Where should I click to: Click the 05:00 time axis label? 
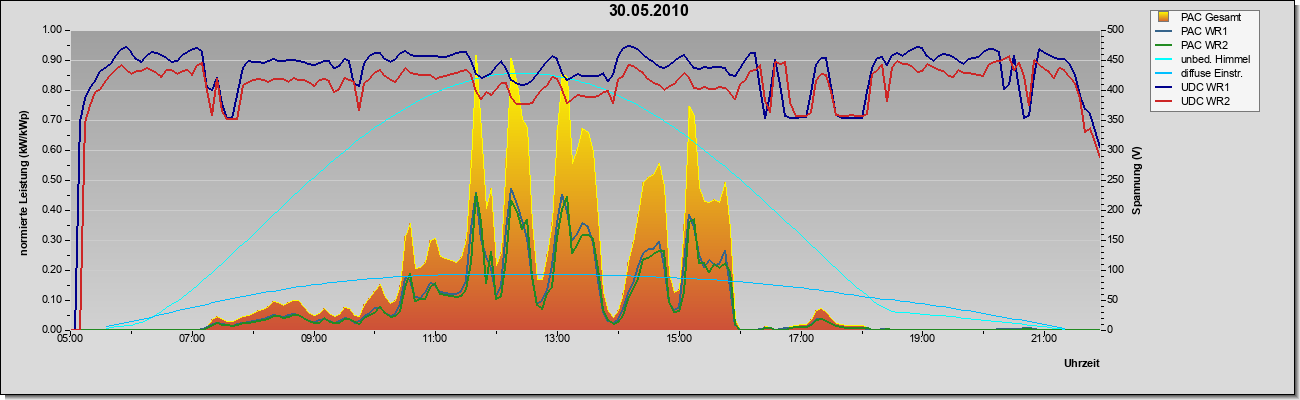(69, 338)
